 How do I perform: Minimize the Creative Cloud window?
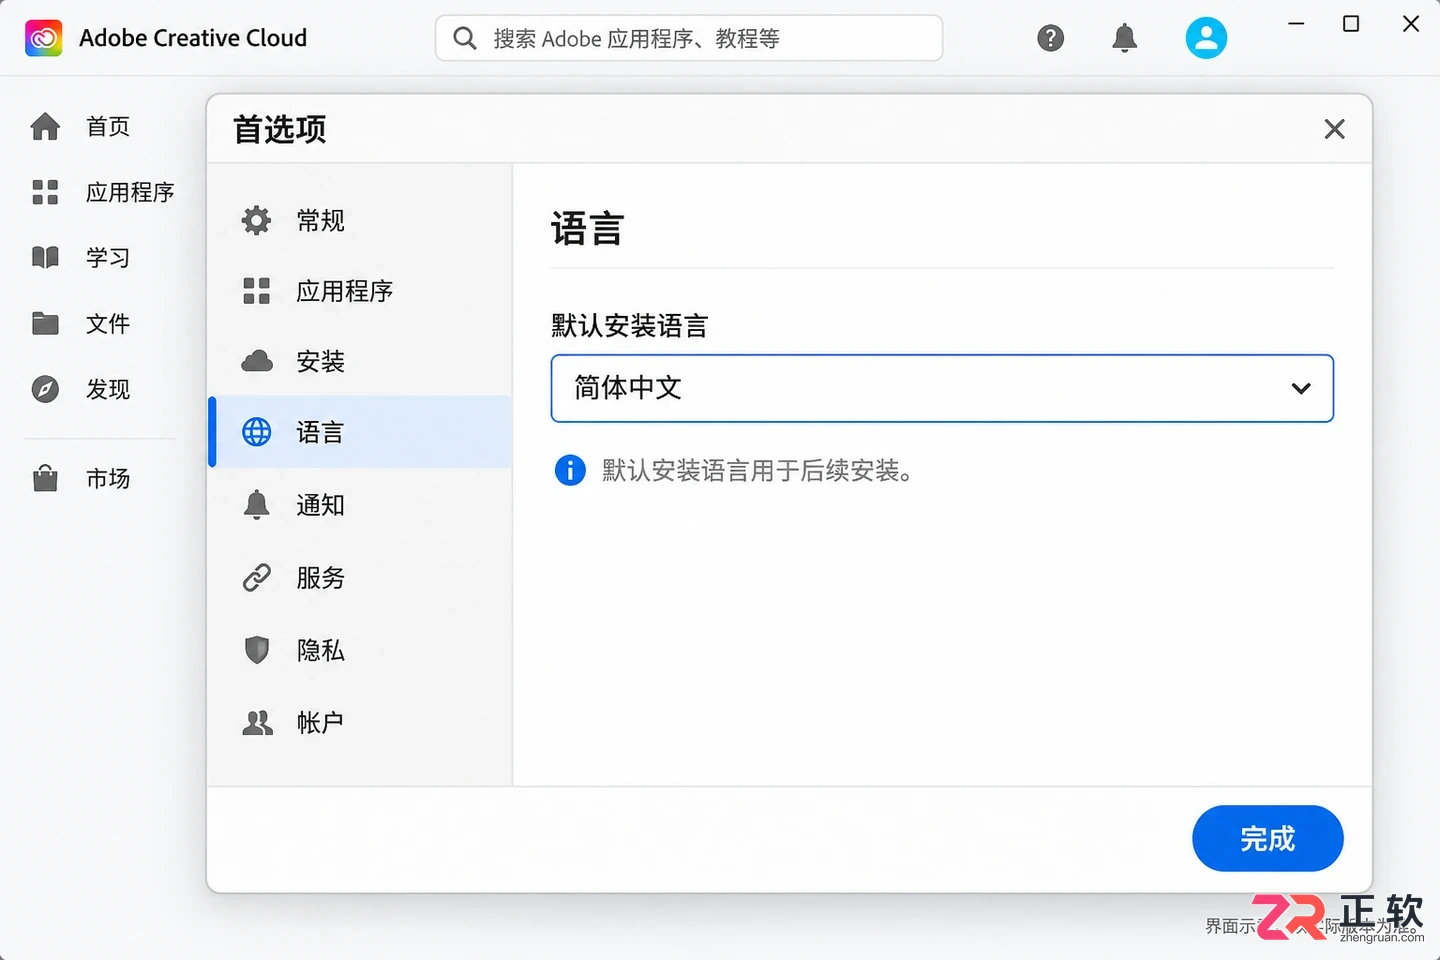pos(1296,24)
